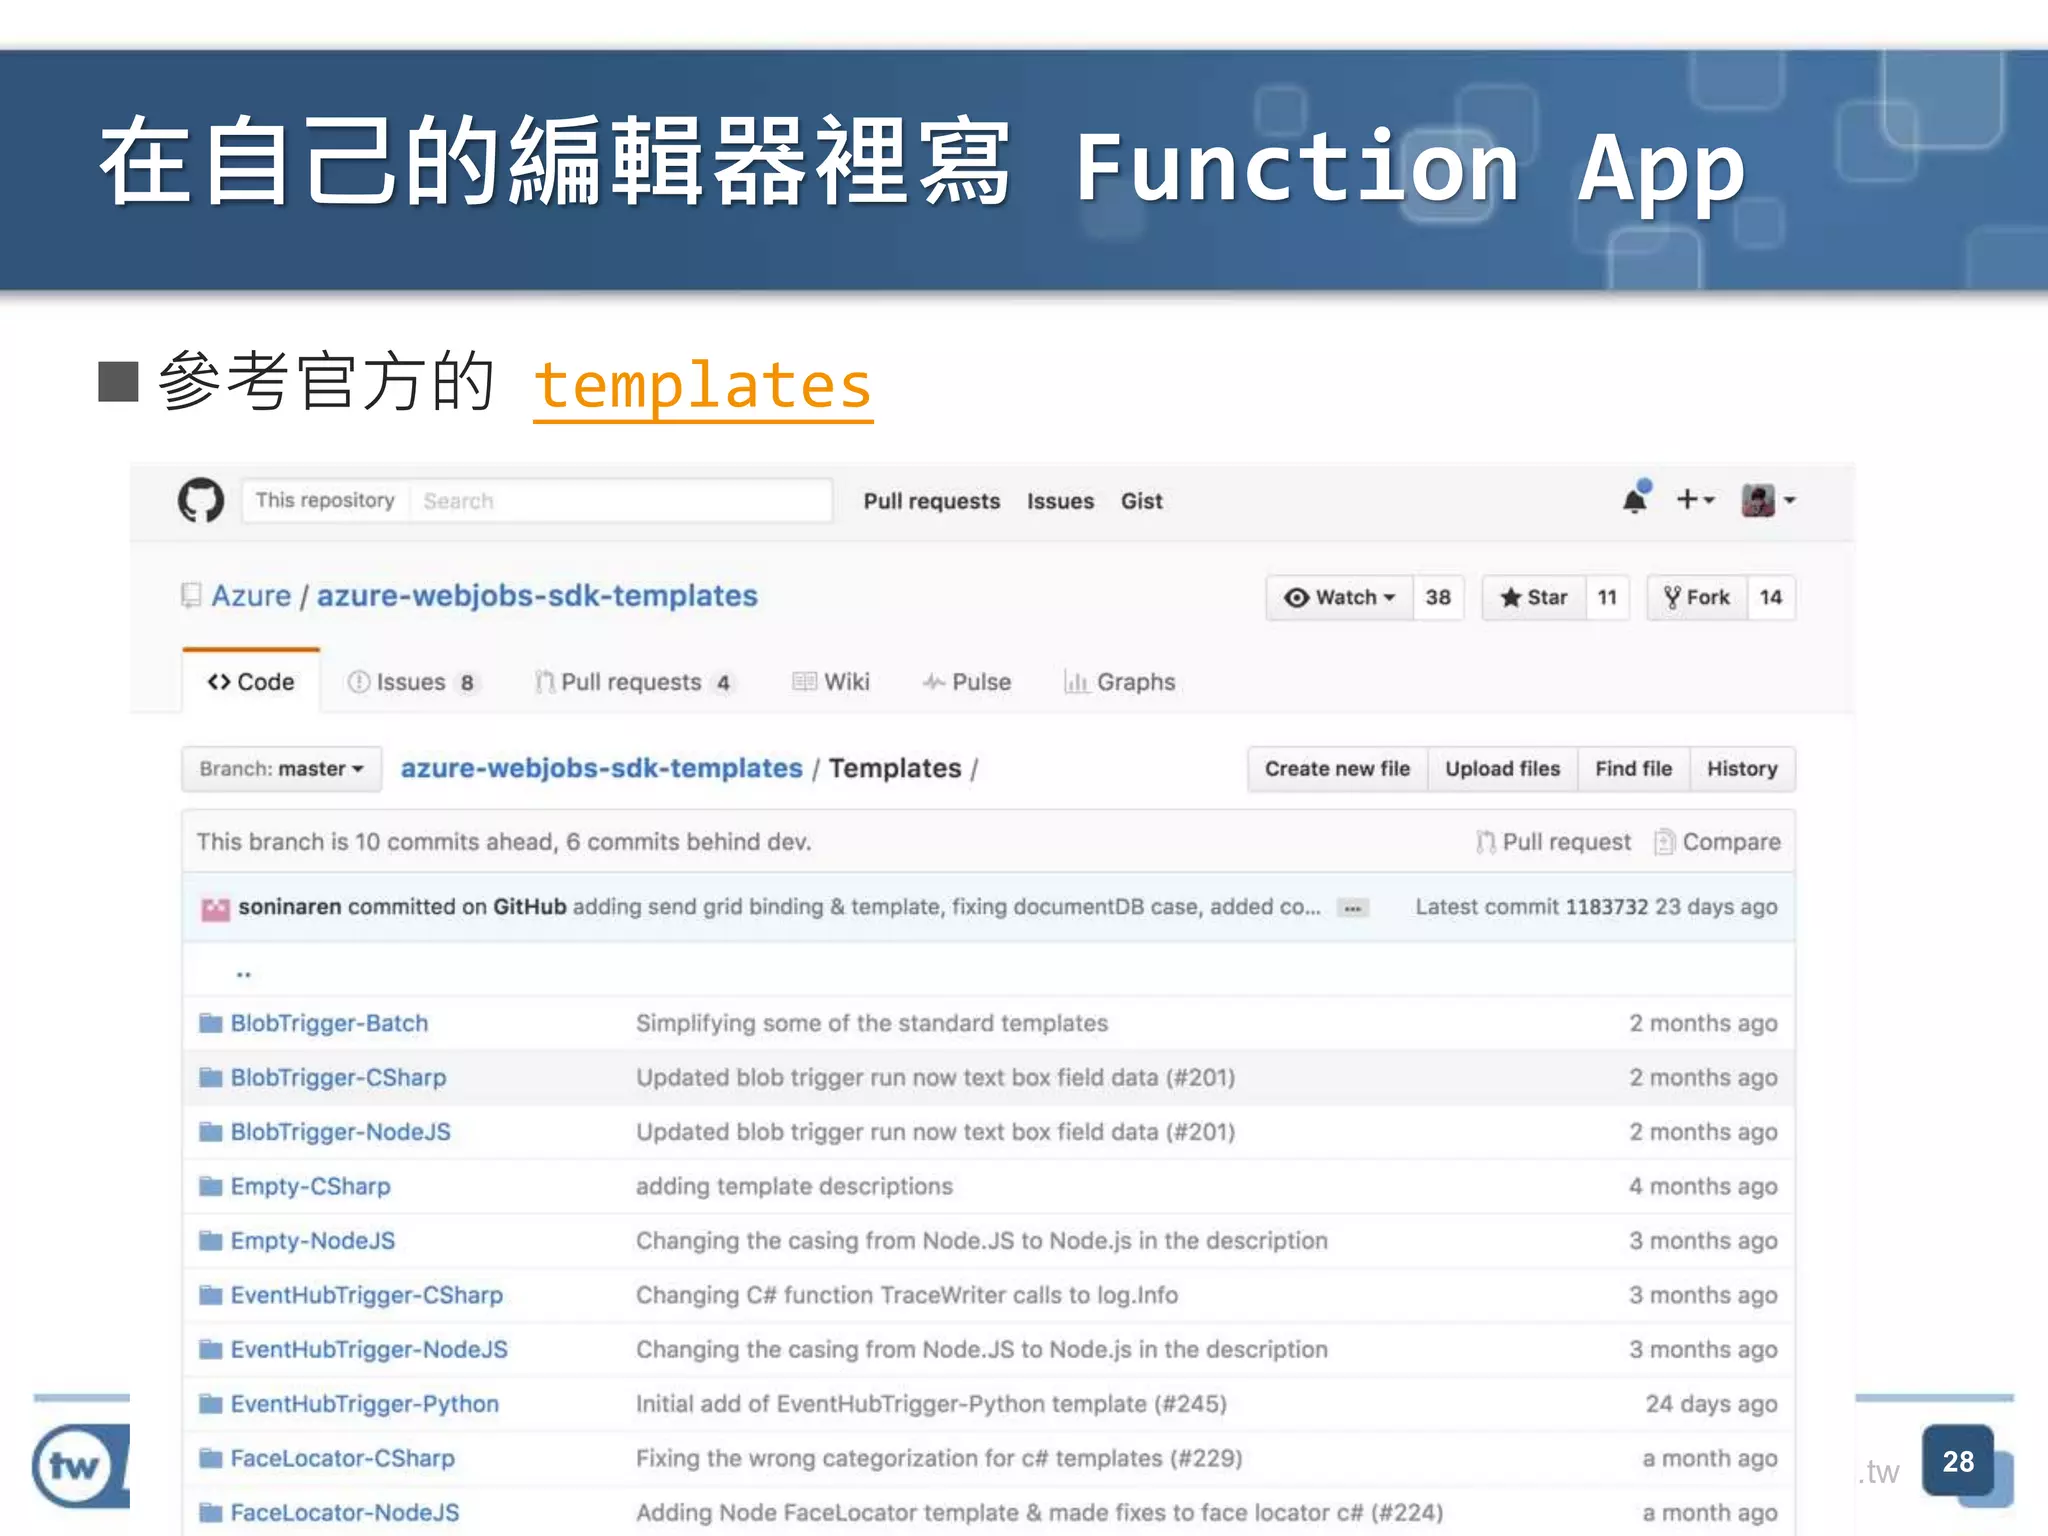The height and width of the screenshot is (1536, 2048).
Task: Click the Search repository field
Action: 620,500
